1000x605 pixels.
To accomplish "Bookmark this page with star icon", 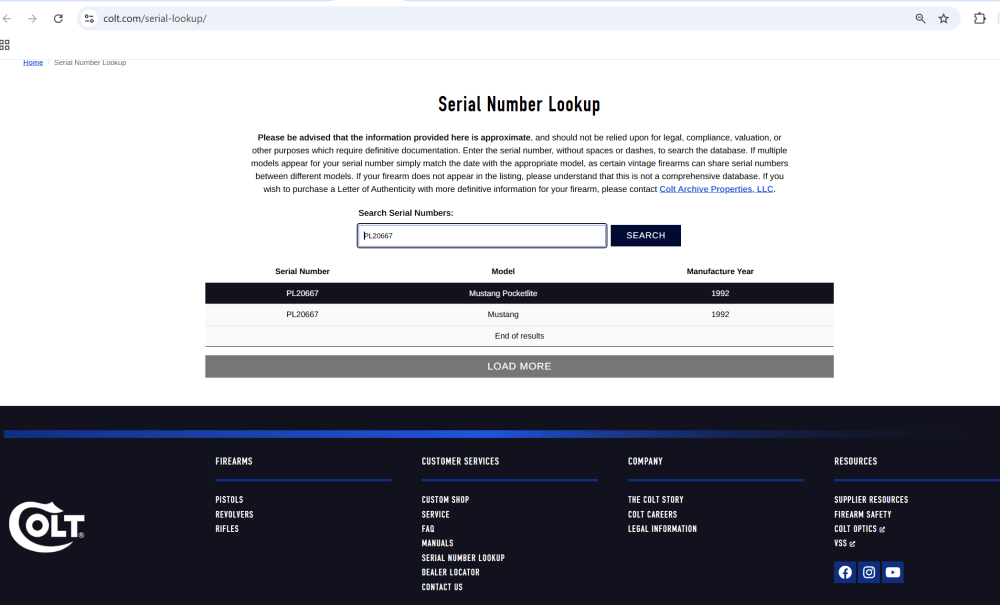I will (x=943, y=18).
